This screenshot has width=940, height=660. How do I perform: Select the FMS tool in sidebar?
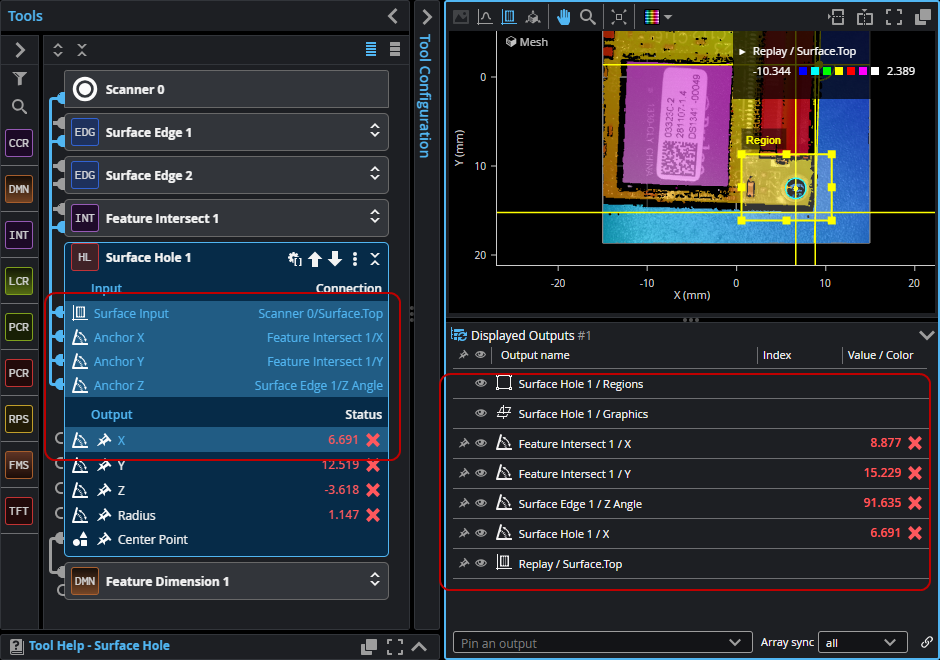click(x=19, y=465)
